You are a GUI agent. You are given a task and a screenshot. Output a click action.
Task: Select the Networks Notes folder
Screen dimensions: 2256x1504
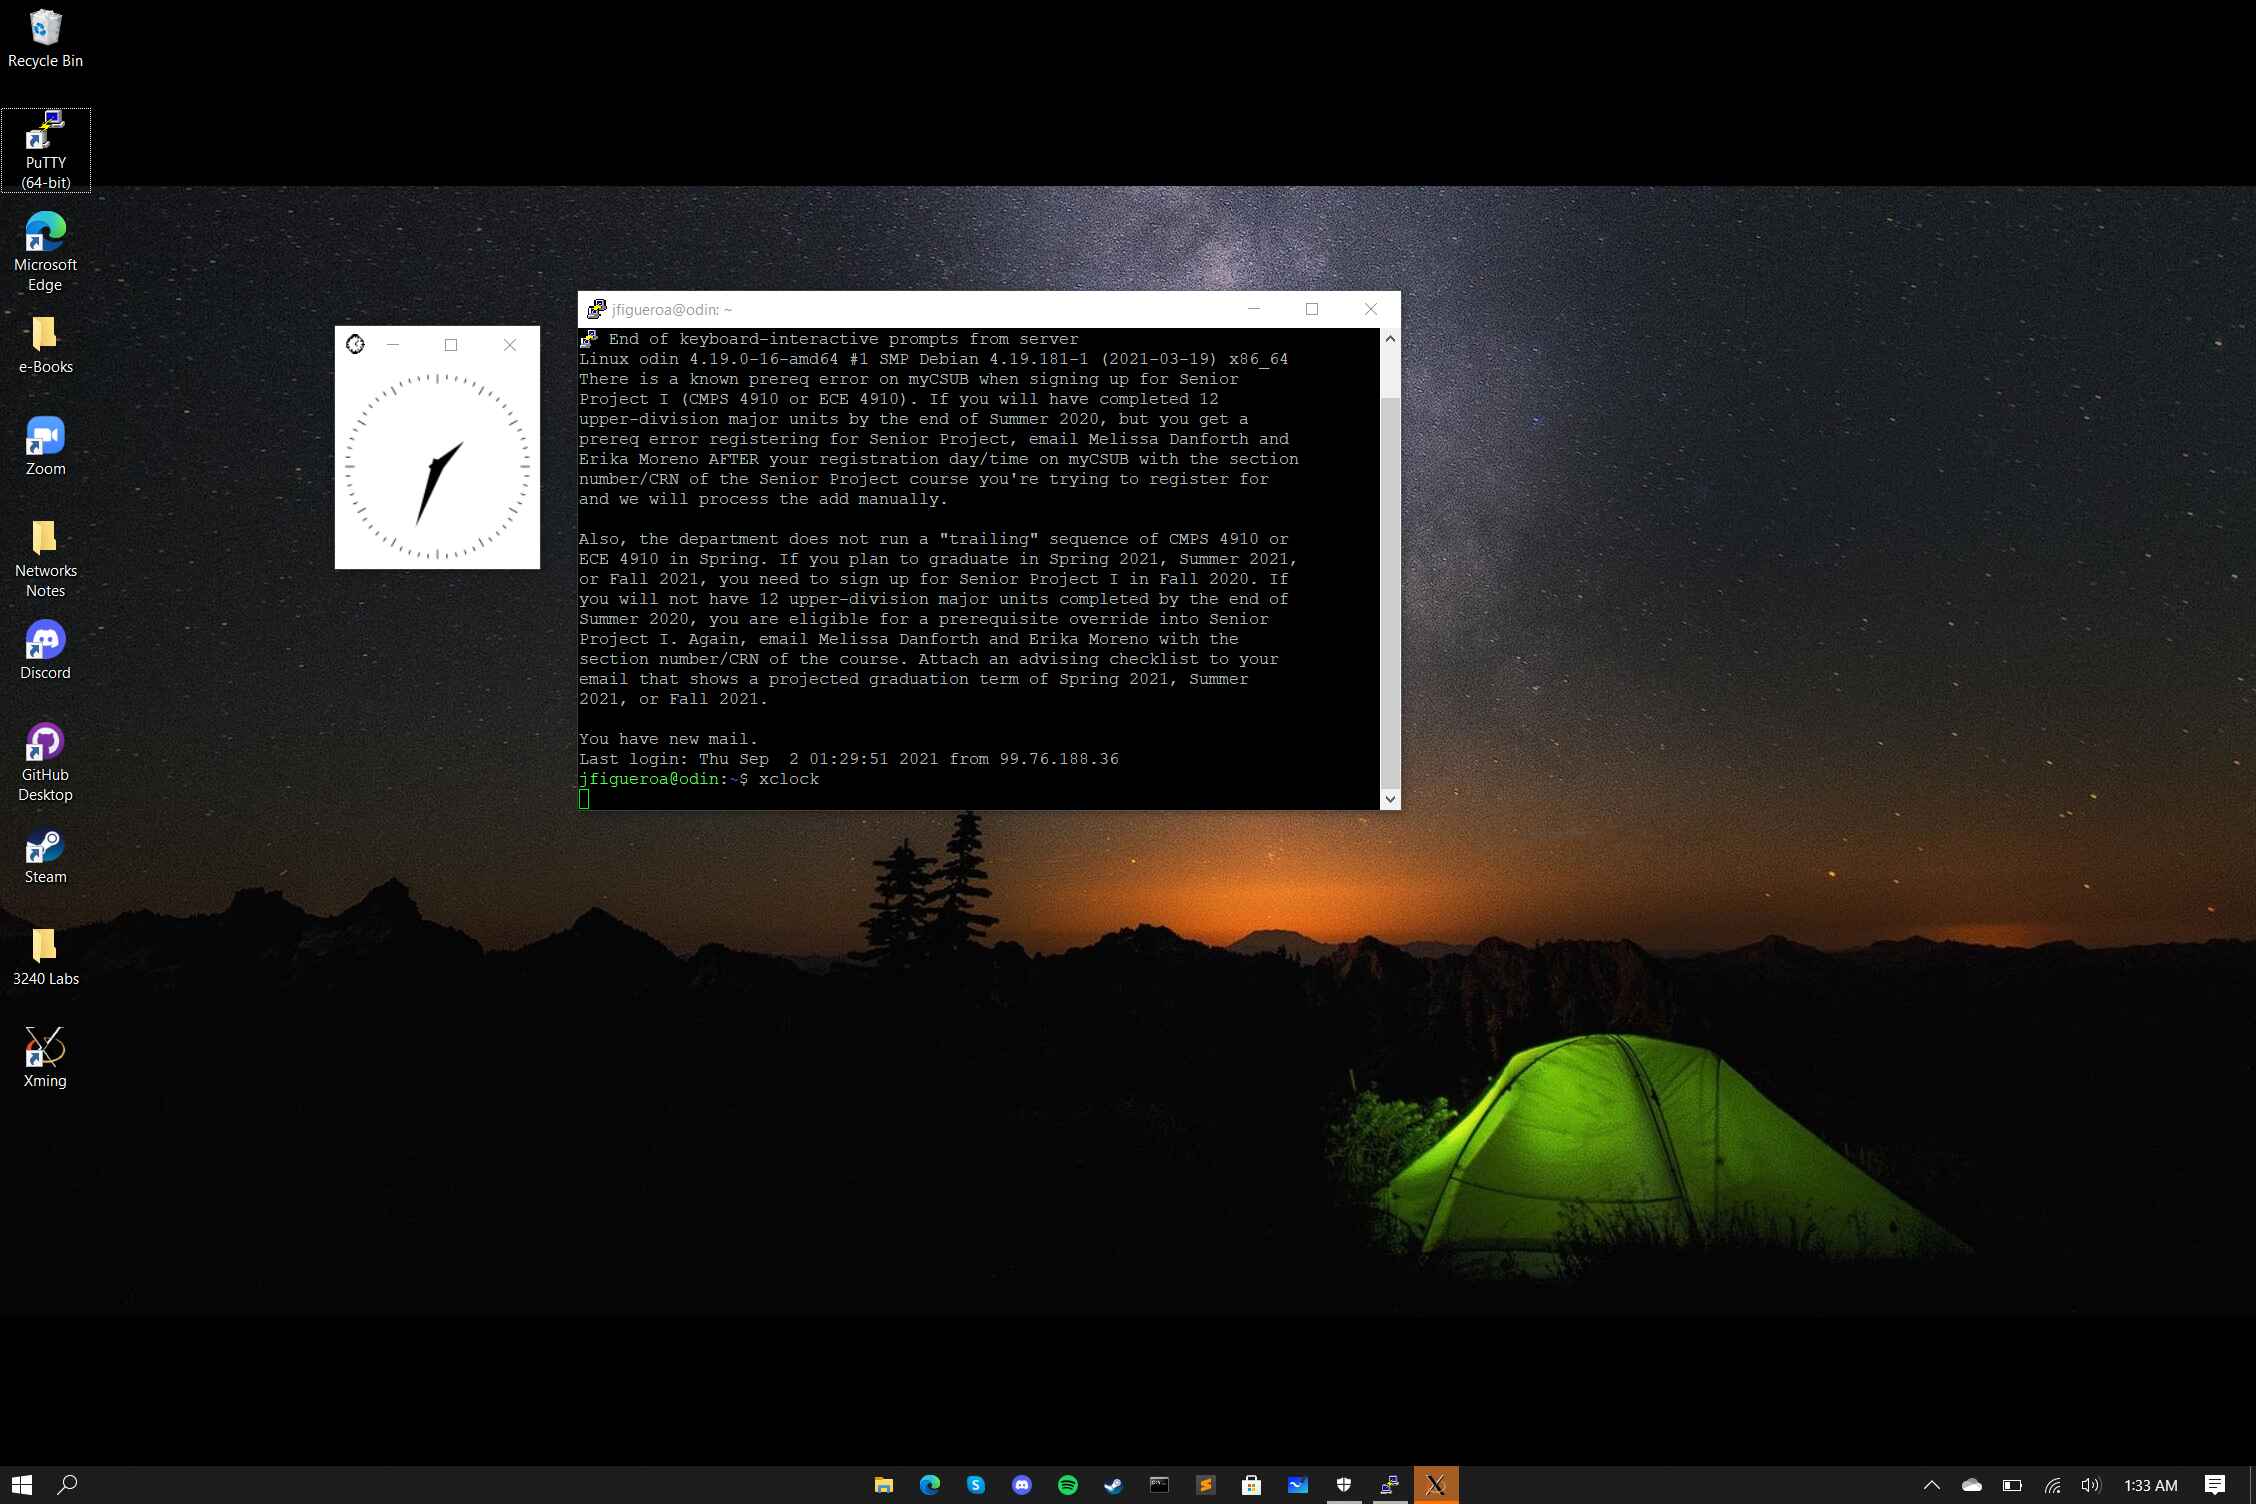tap(45, 558)
